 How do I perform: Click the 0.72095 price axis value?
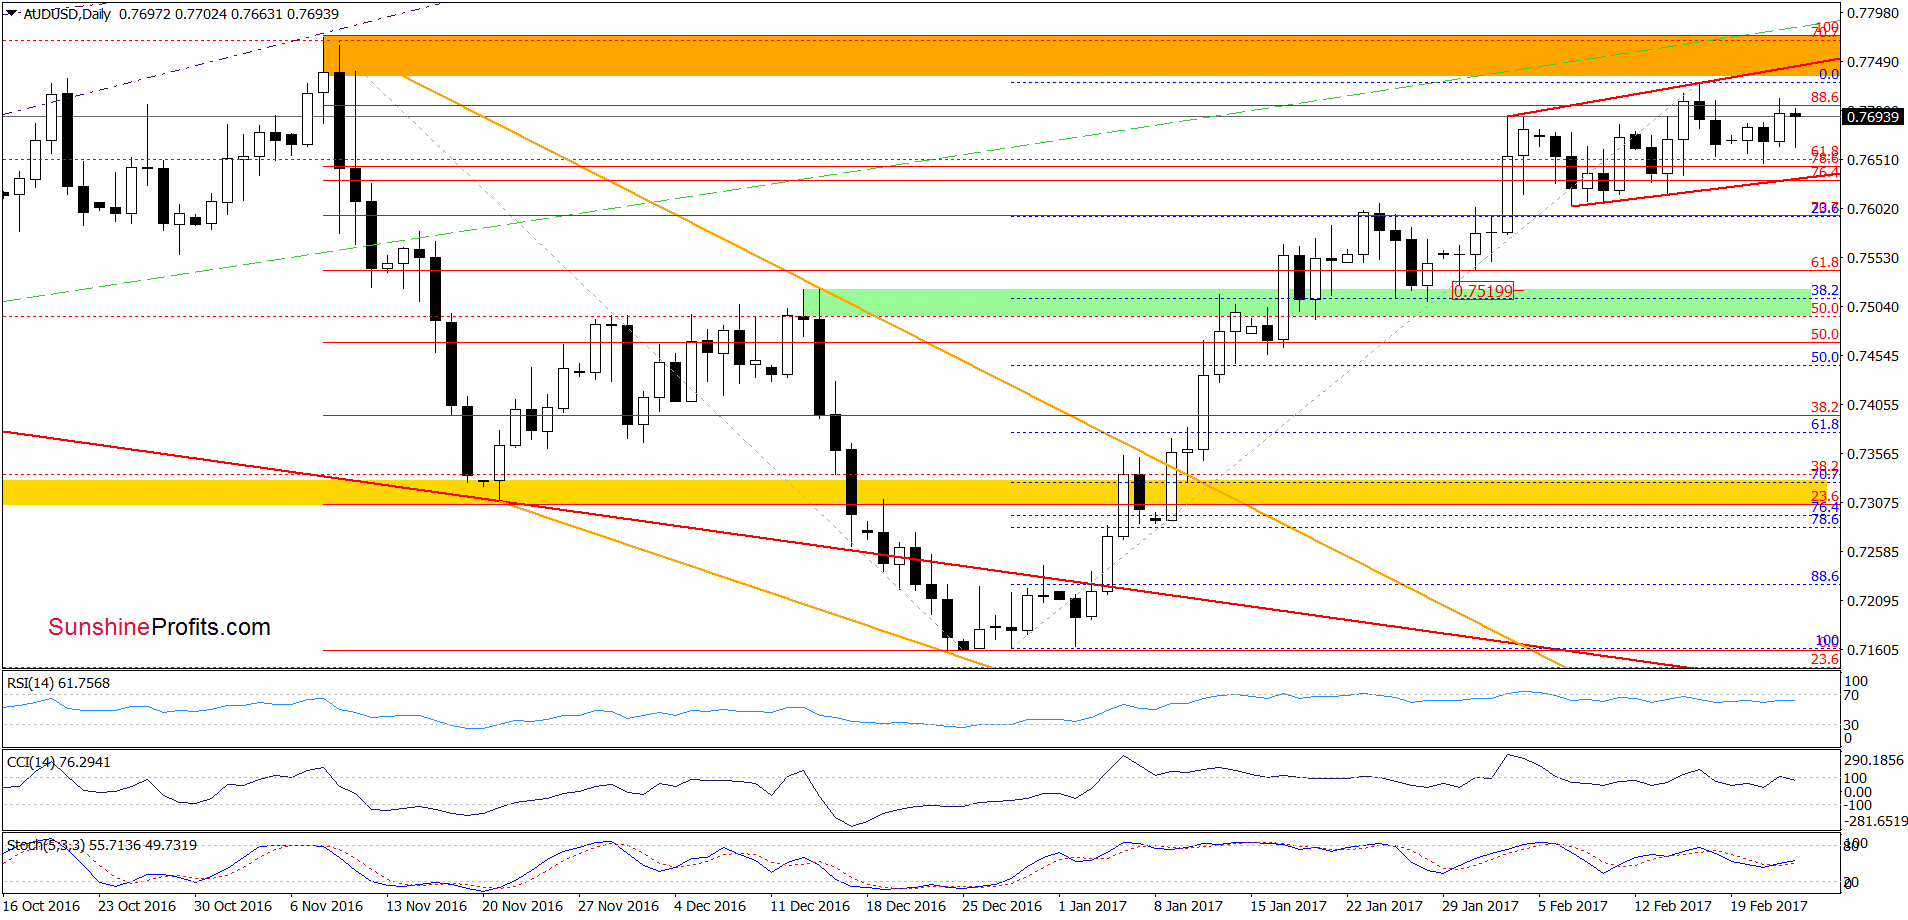(1872, 601)
